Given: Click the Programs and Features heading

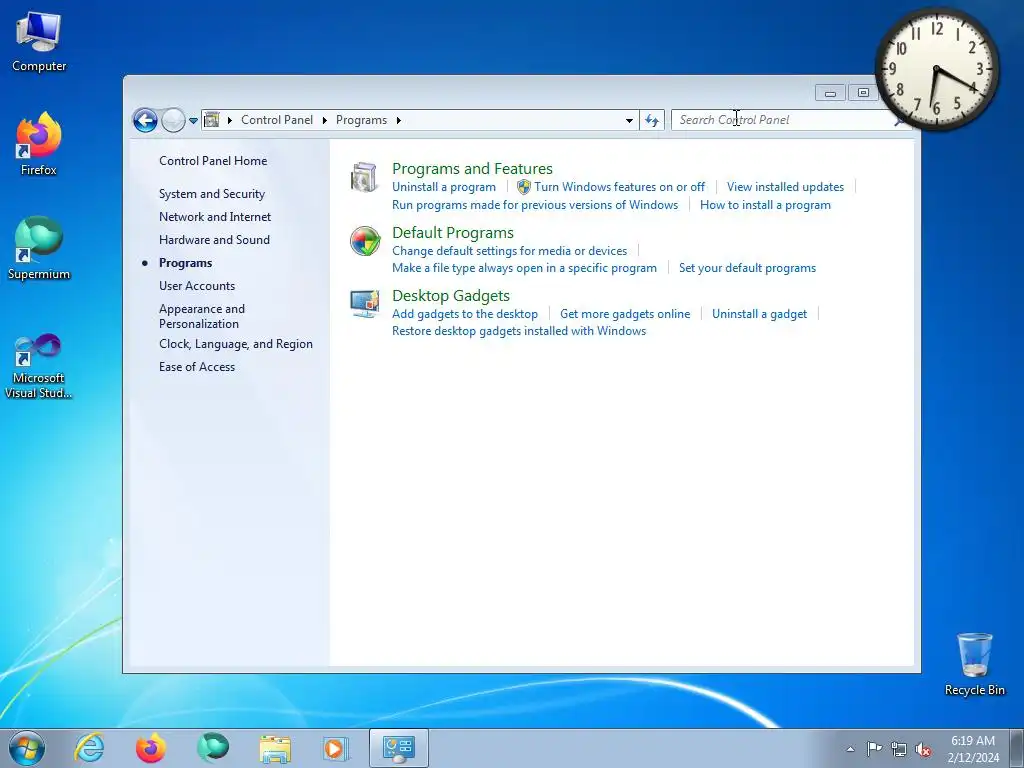Looking at the screenshot, I should 472,168.
